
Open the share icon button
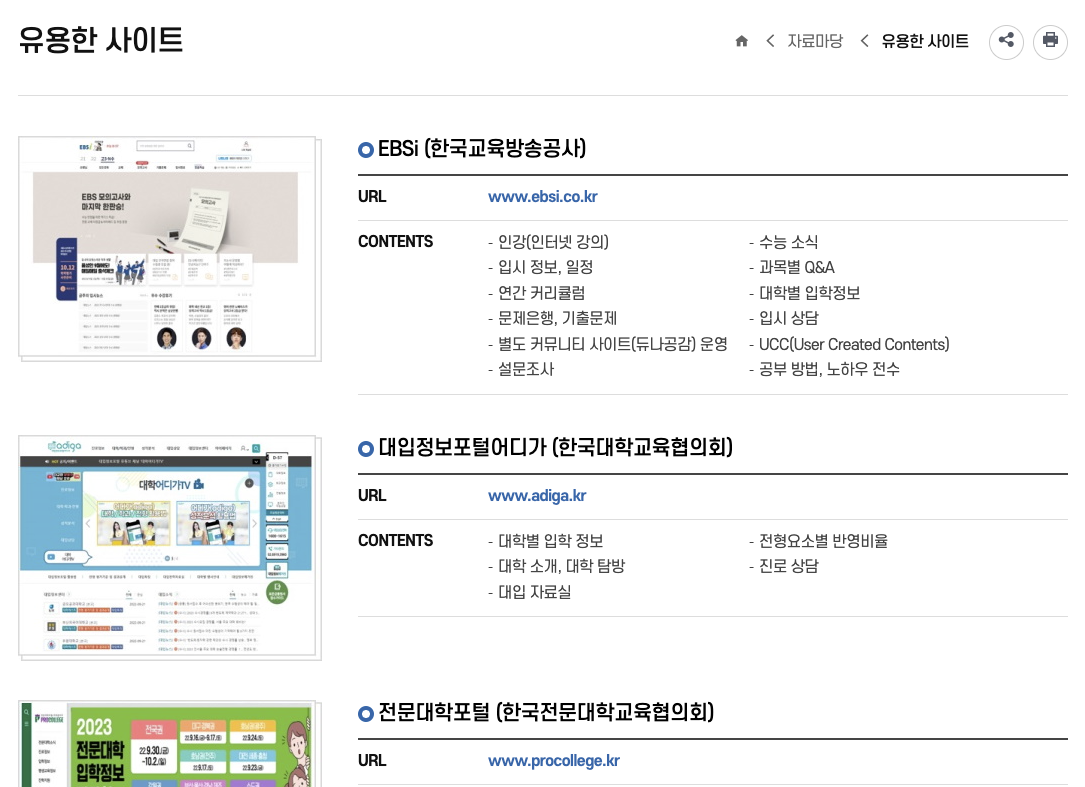[1006, 42]
